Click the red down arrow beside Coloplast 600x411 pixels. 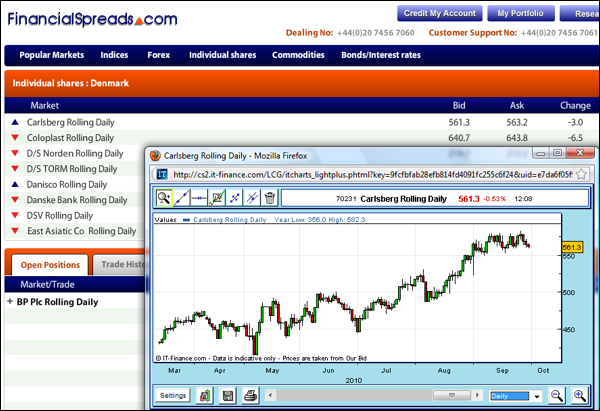coord(15,137)
